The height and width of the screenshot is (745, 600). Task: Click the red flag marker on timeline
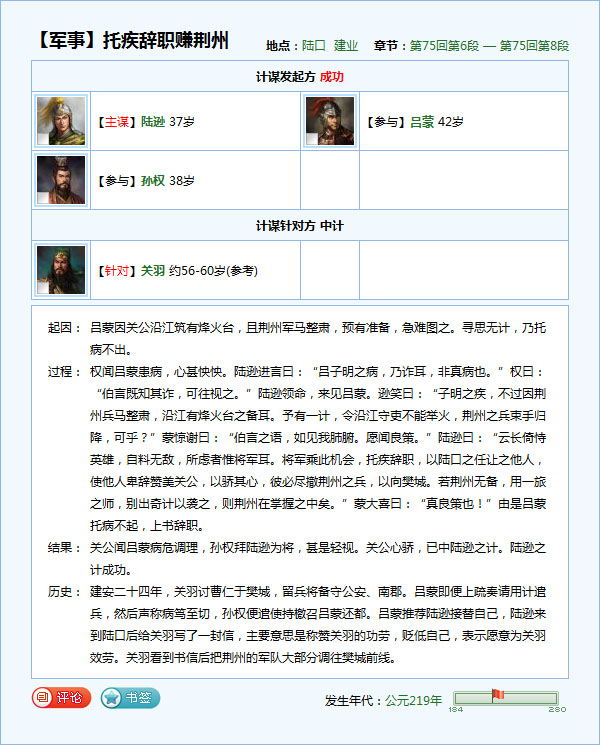click(x=497, y=695)
